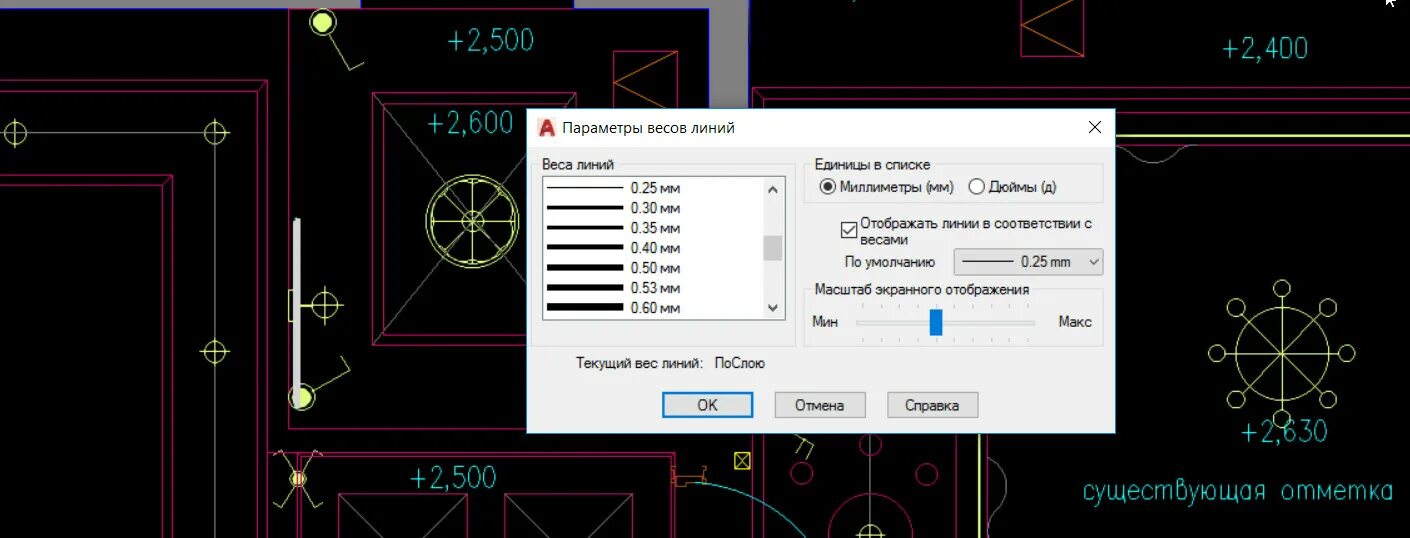Select the 0.60 мм lineweight
The image size is (1410, 538).
pos(652,308)
